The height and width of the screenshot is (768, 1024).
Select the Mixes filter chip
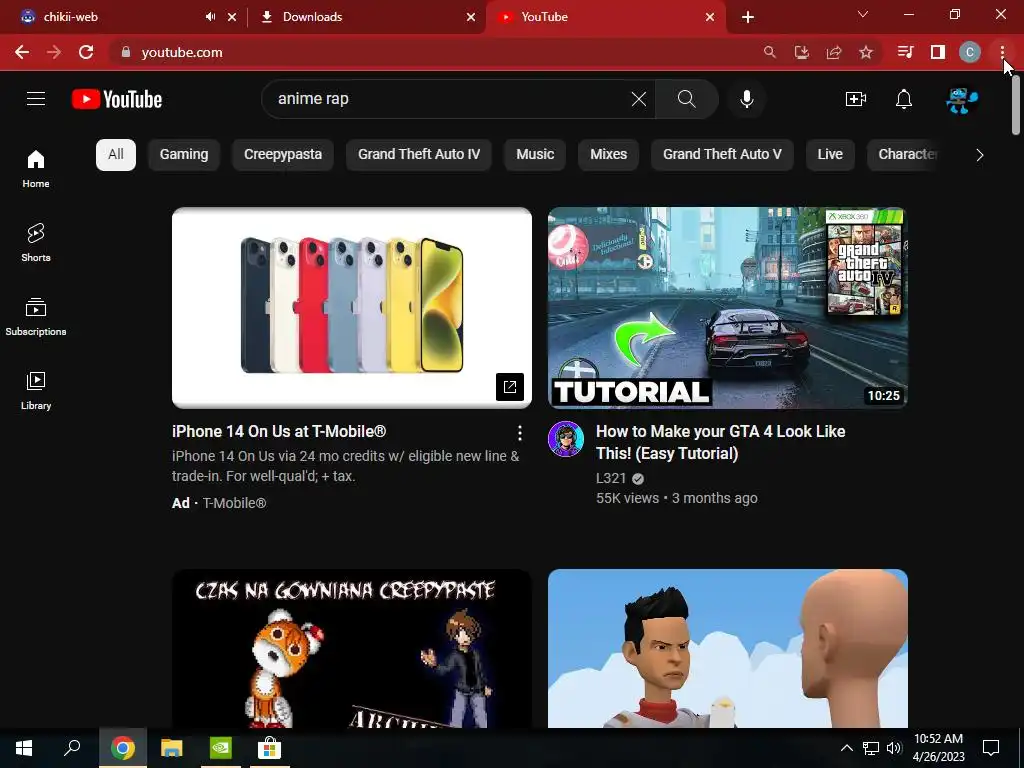[609, 155]
